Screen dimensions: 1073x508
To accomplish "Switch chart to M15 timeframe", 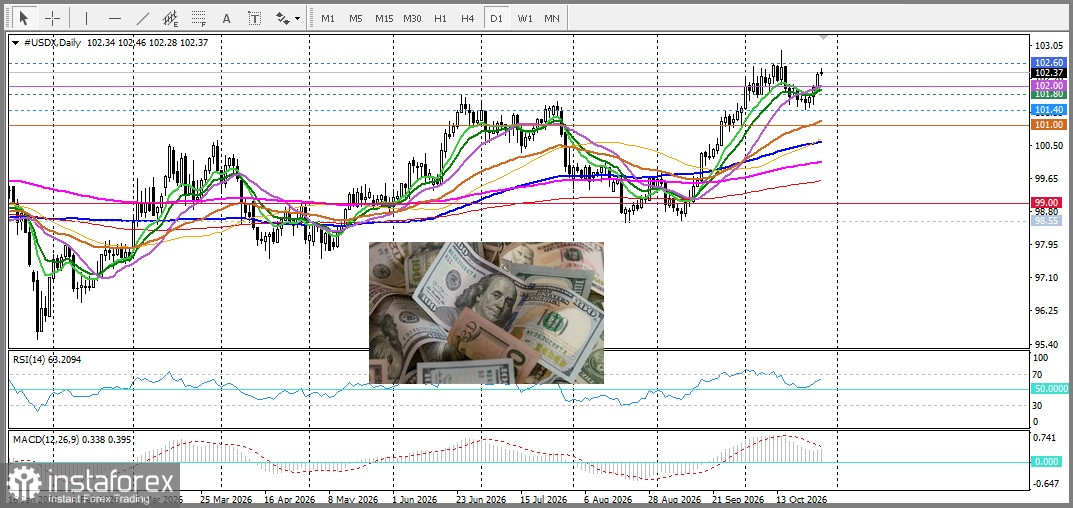I will [x=384, y=18].
